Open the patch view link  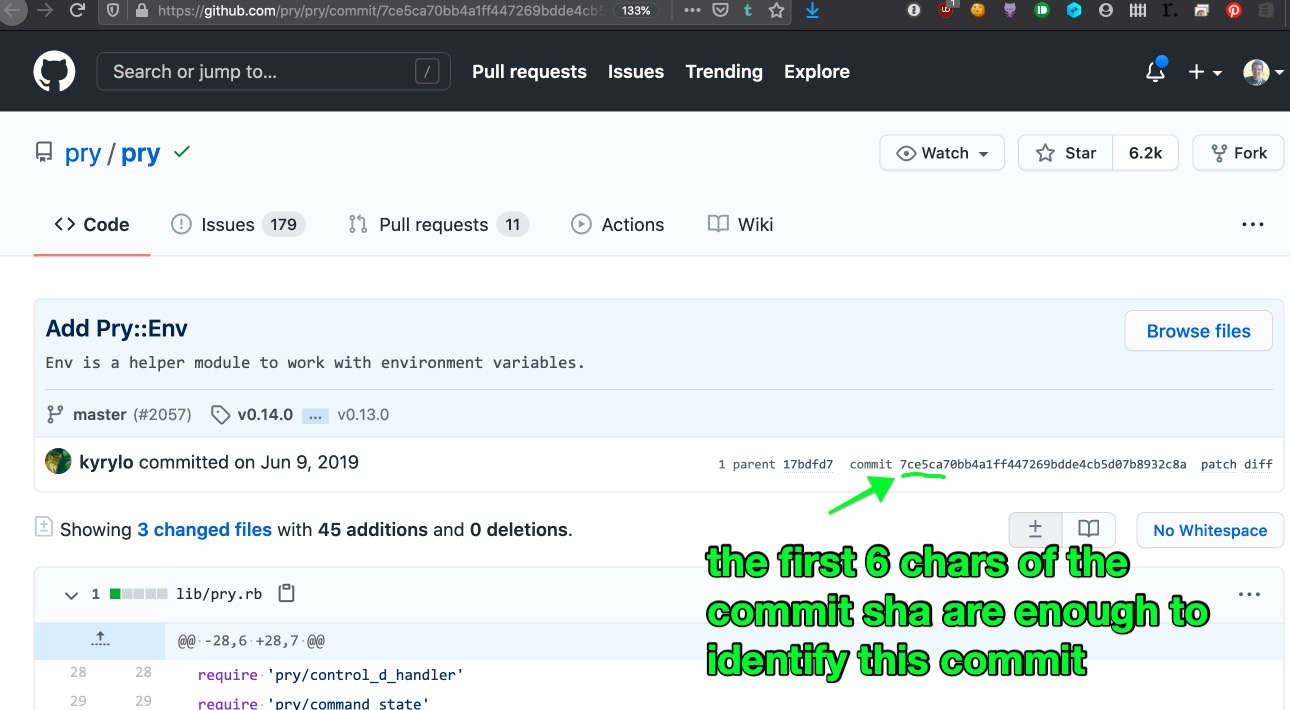[1218, 464]
